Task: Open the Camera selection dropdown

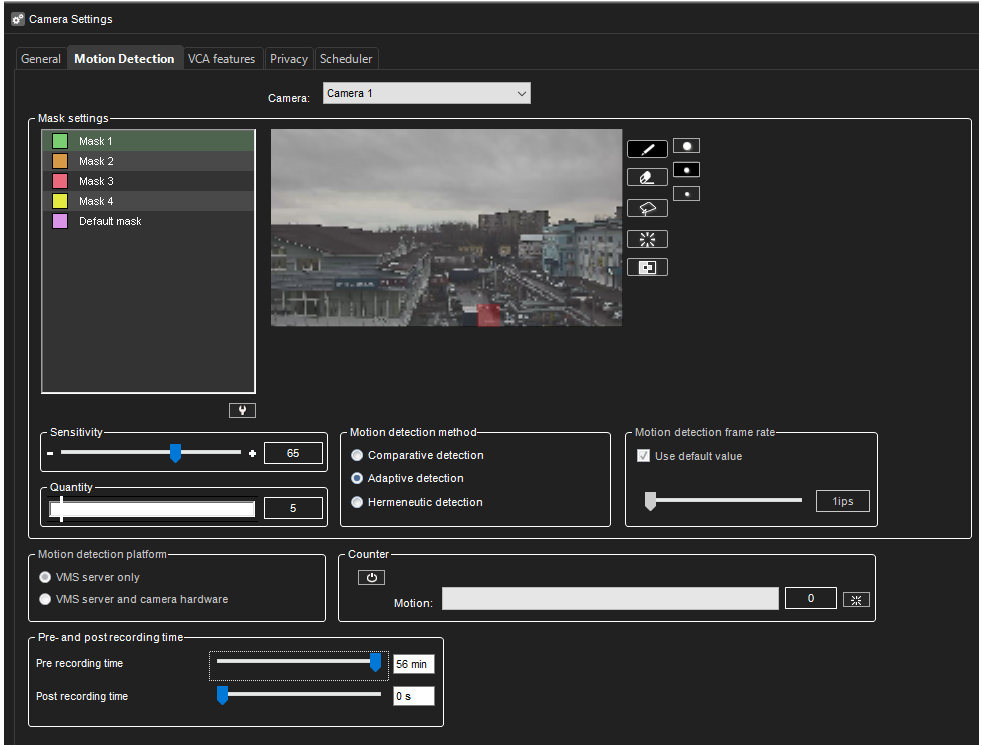Action: pyautogui.click(x=522, y=92)
